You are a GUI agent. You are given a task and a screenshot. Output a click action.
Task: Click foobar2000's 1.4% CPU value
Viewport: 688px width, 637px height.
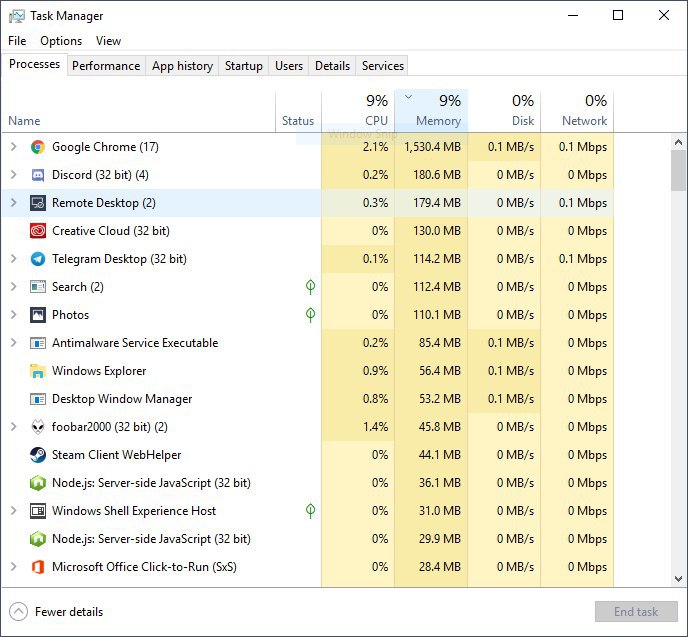pyautogui.click(x=376, y=427)
